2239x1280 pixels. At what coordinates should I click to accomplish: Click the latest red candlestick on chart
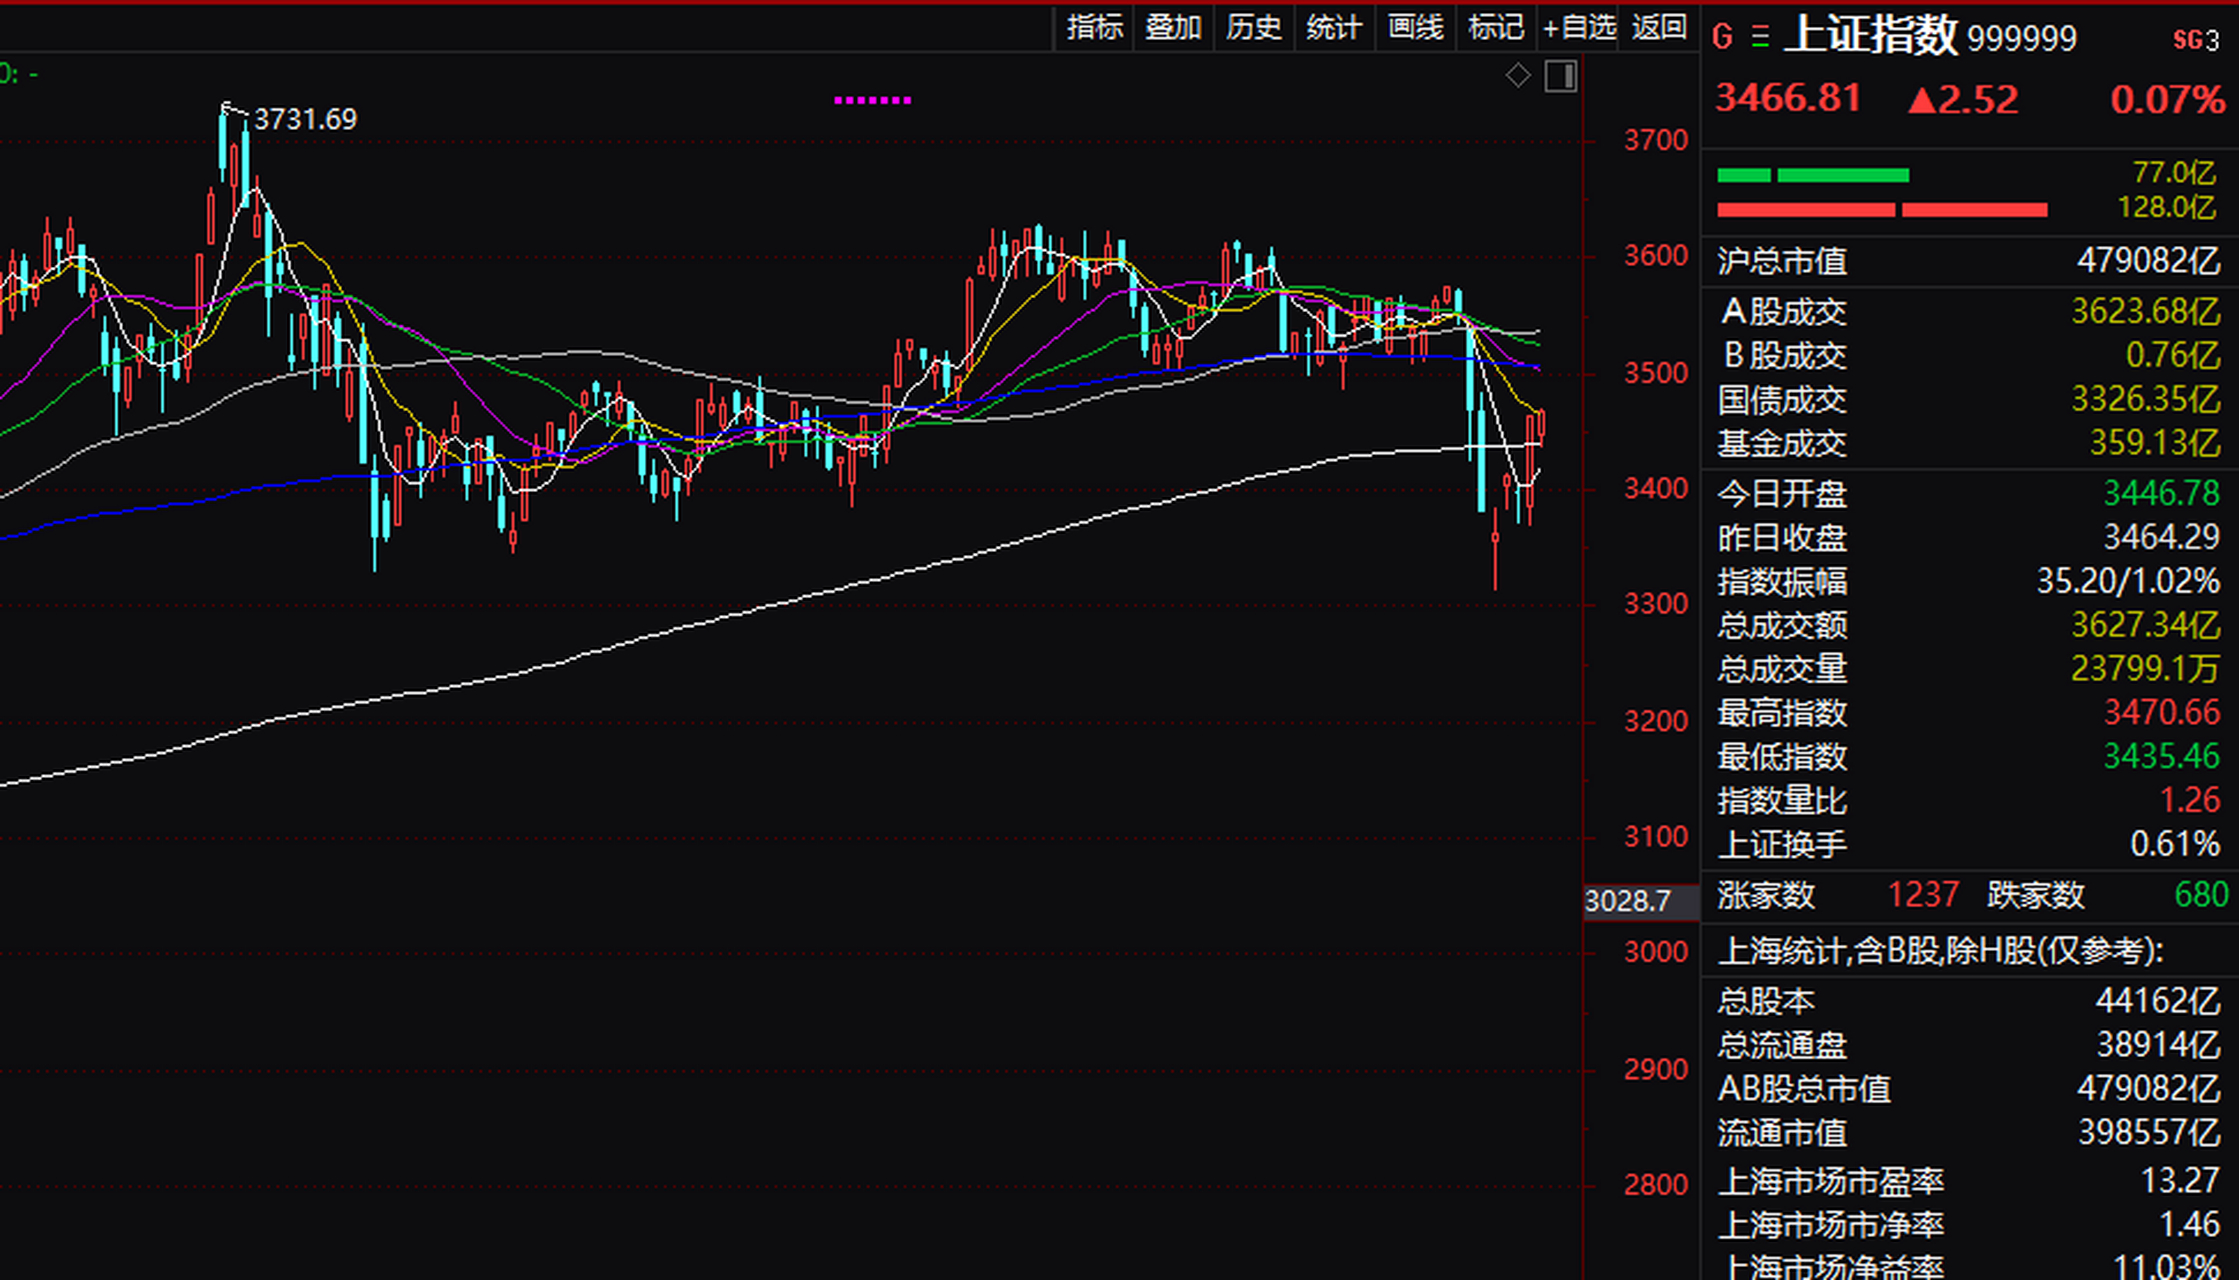1542,425
